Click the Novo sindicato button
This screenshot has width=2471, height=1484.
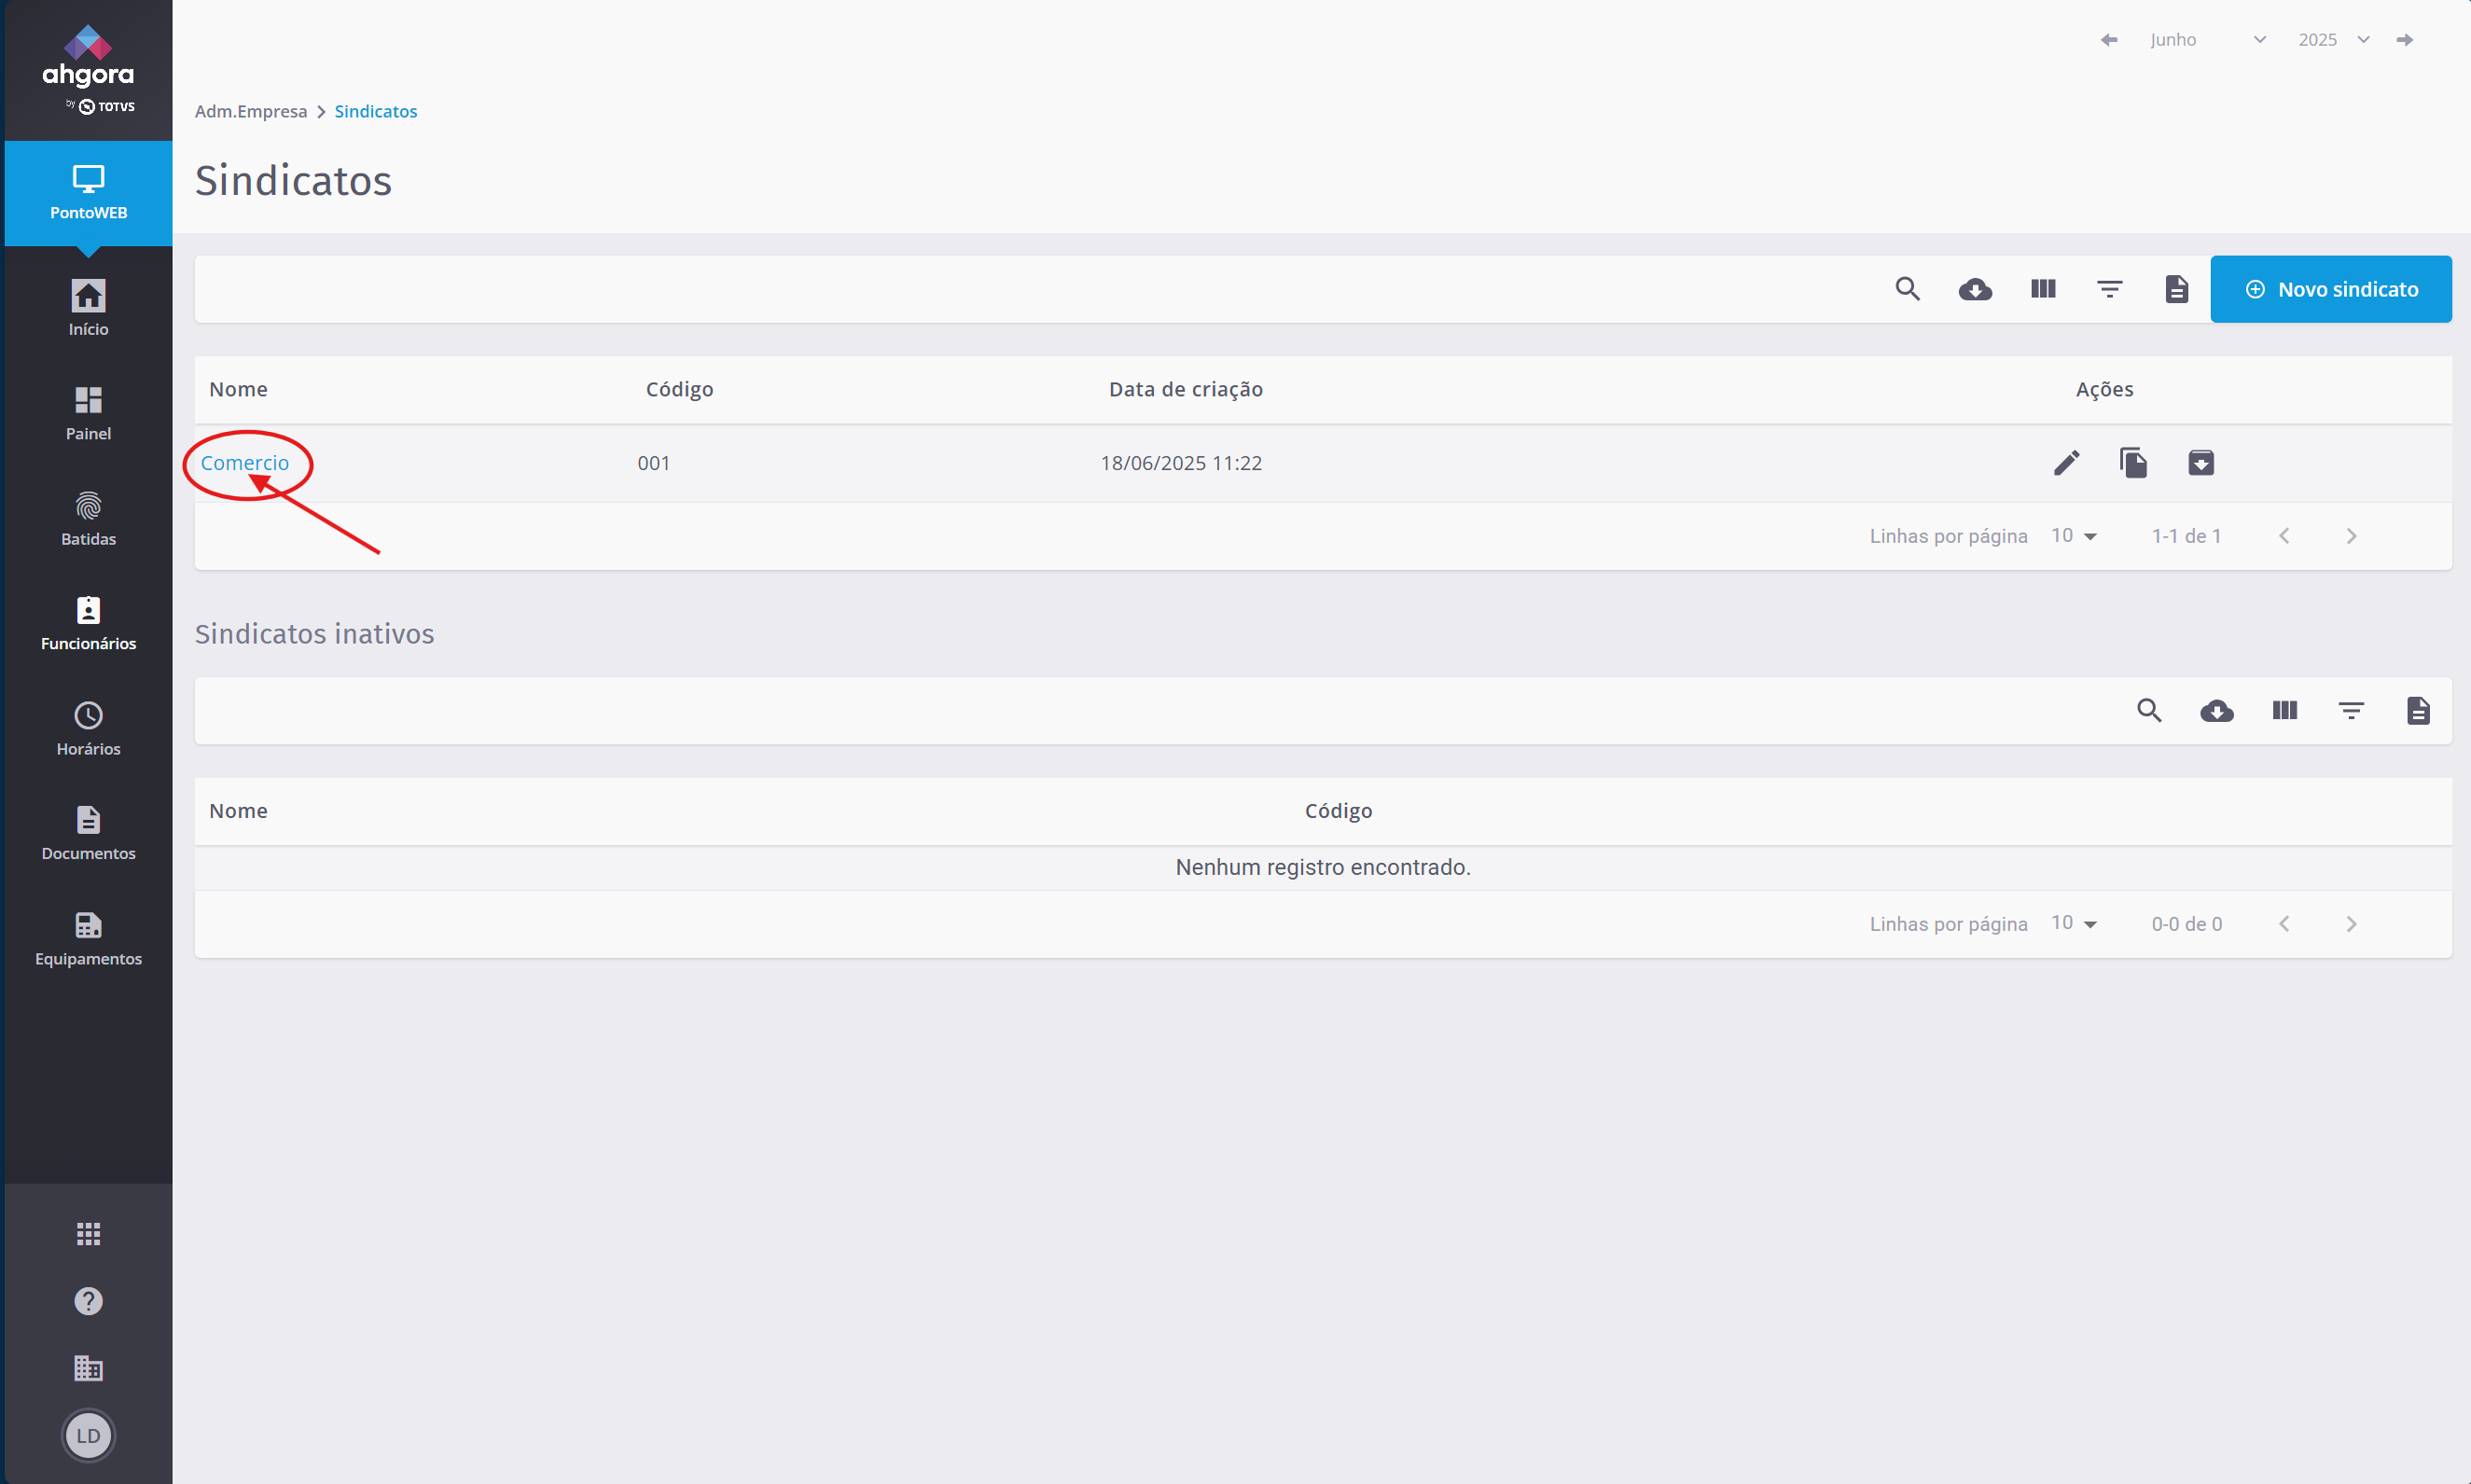pyautogui.click(x=2330, y=289)
